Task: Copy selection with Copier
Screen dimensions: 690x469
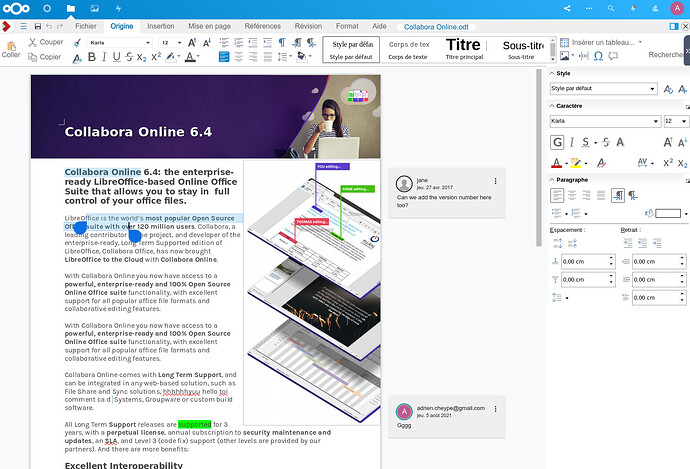Action: coord(44,57)
